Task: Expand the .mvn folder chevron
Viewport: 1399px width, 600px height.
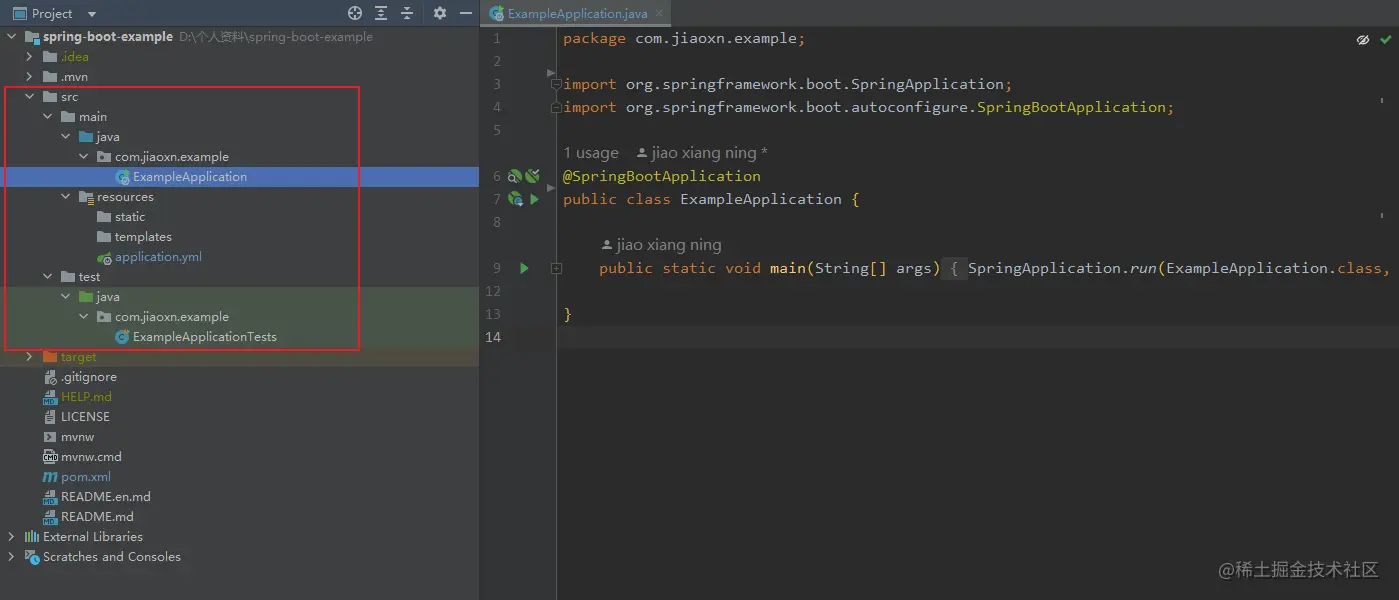Action: point(30,77)
